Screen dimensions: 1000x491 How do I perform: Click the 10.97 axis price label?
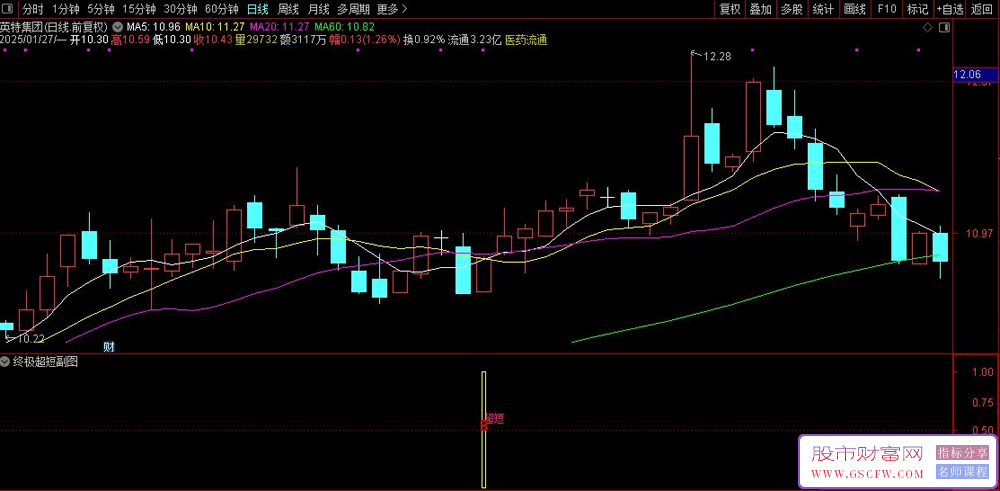click(x=978, y=233)
